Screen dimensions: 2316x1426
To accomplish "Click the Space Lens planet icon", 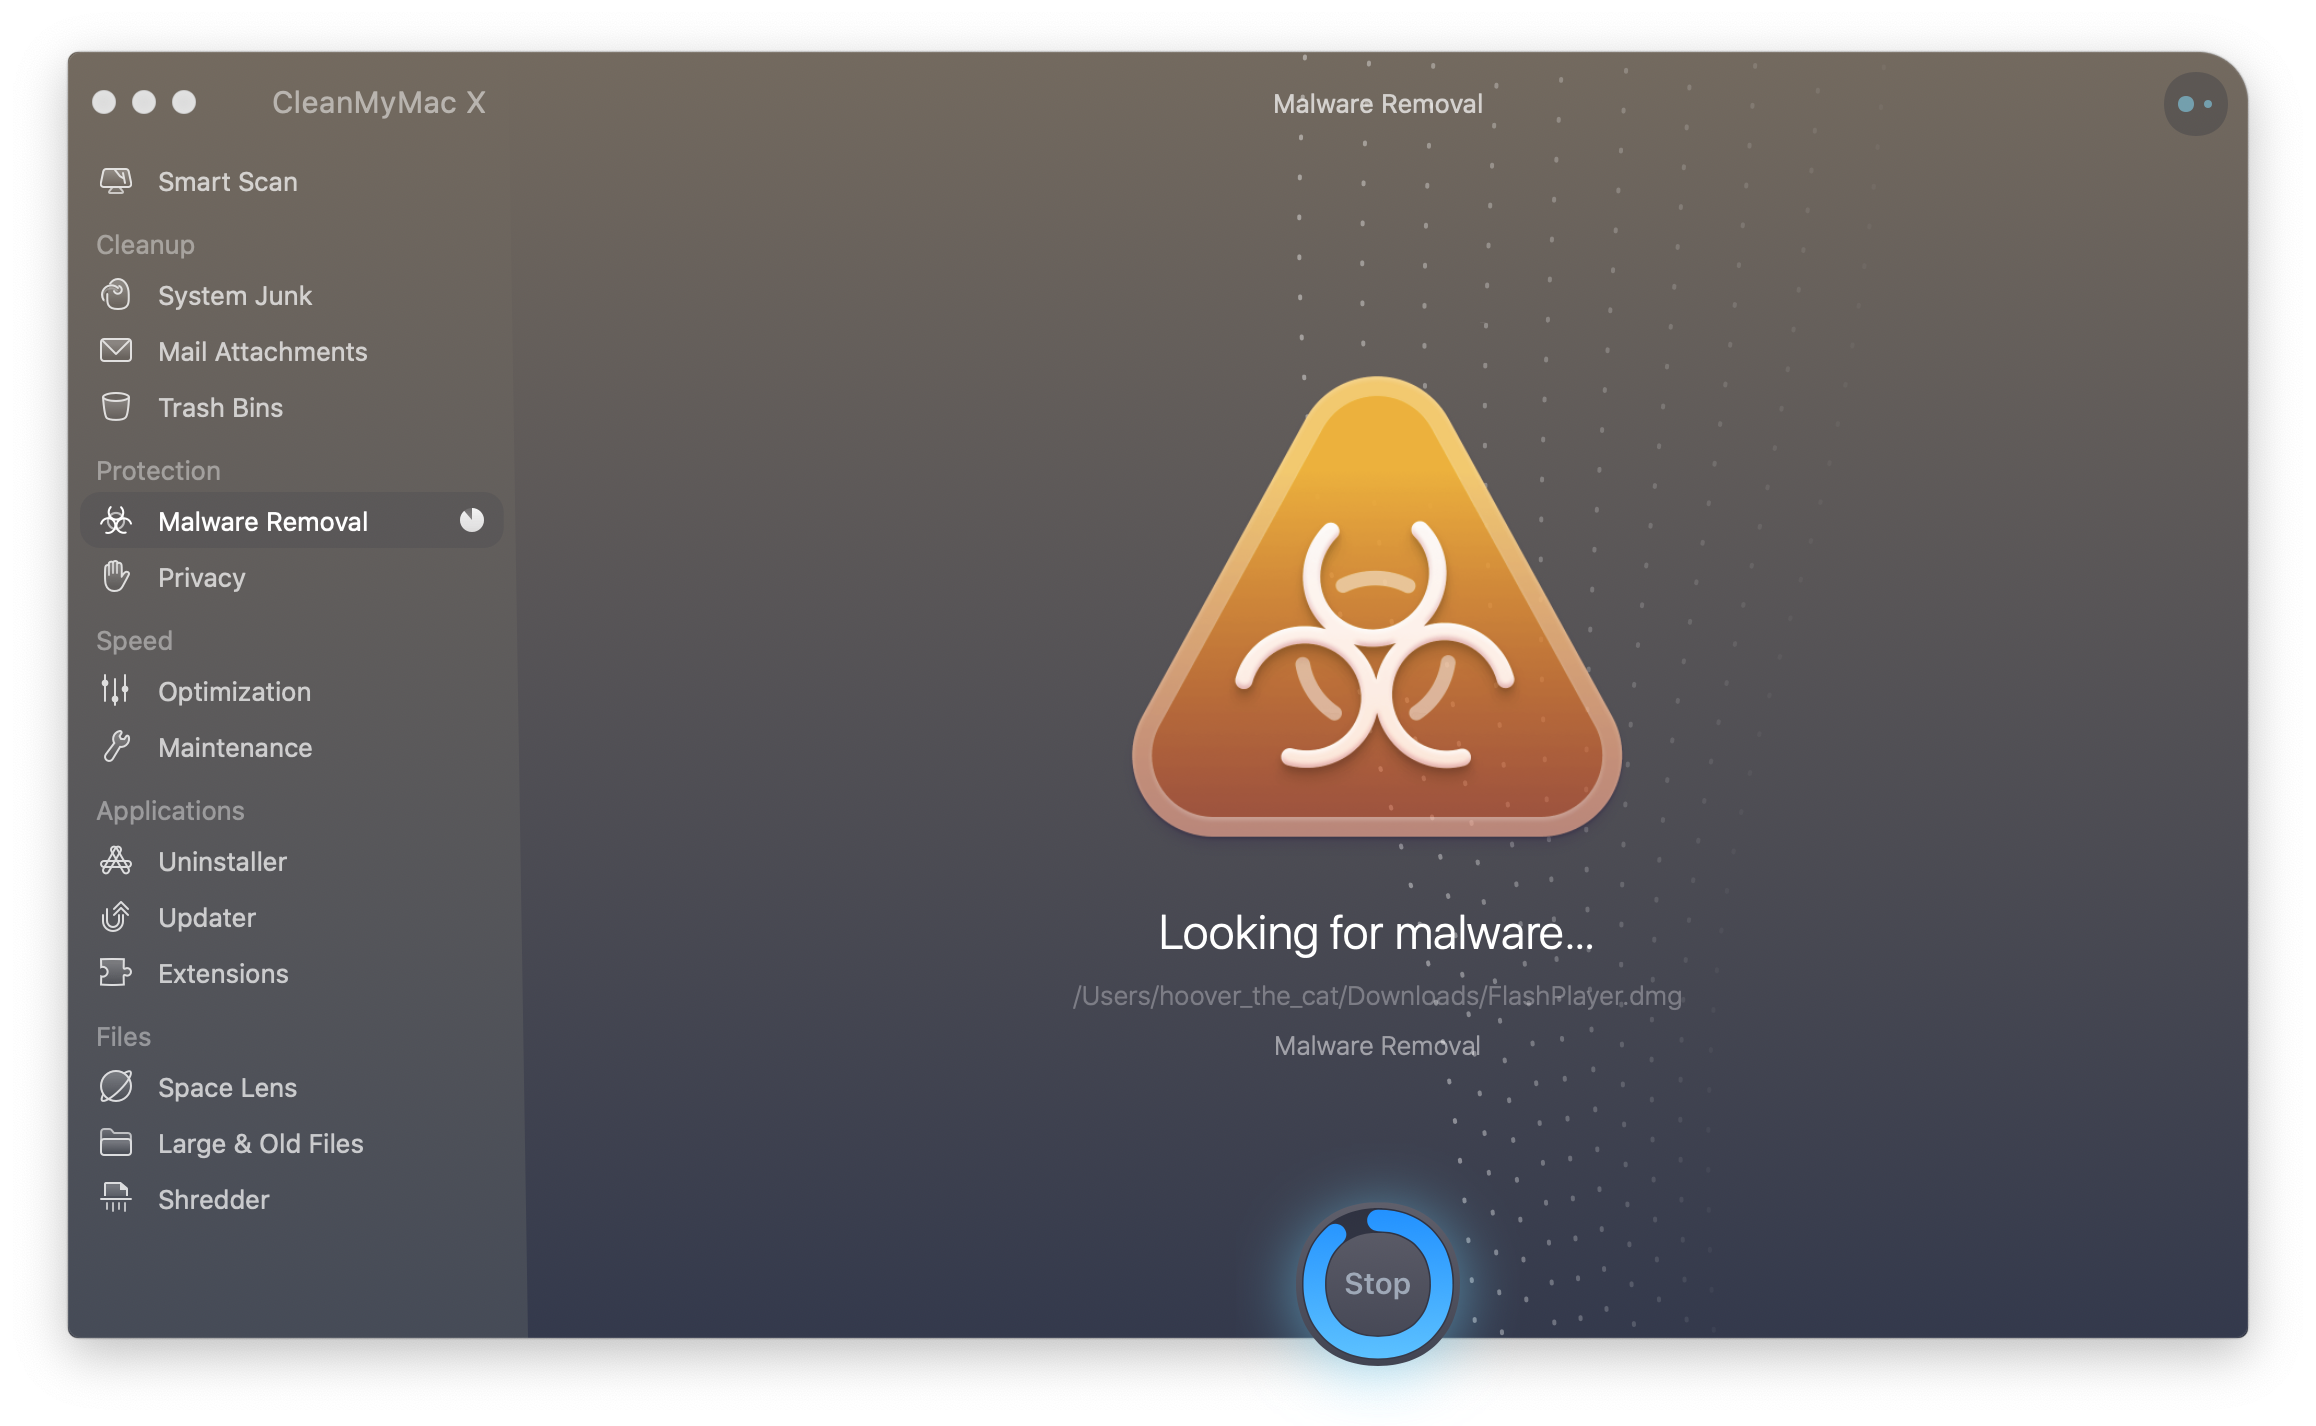I will click(x=116, y=1087).
